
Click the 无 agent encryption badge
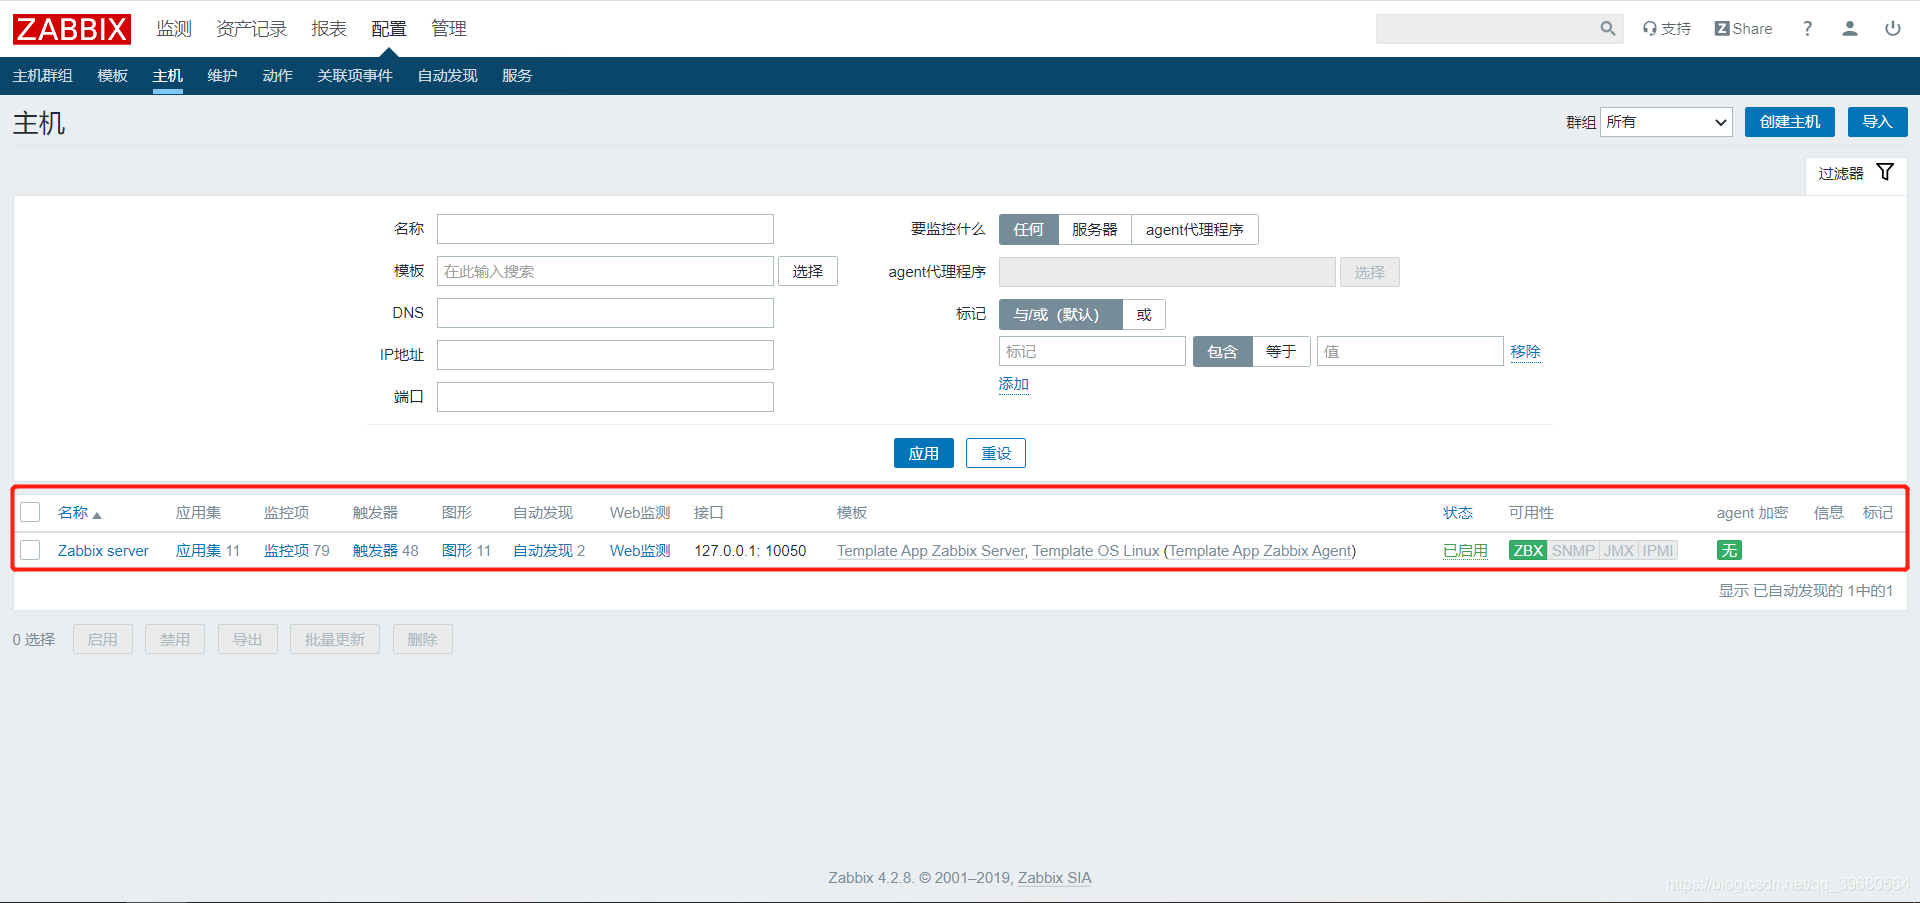tap(1729, 550)
